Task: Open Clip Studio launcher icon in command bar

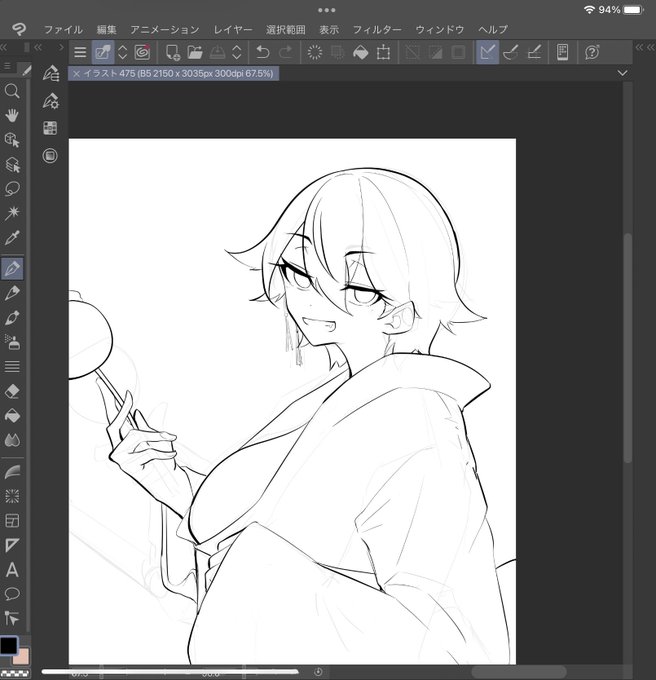Action: 103,52
